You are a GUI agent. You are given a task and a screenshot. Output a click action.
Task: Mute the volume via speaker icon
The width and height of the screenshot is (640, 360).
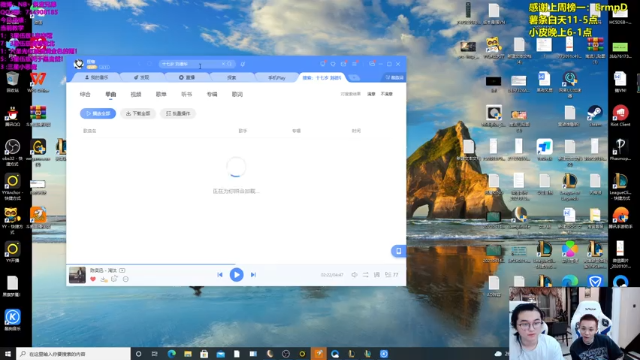[x=354, y=275]
